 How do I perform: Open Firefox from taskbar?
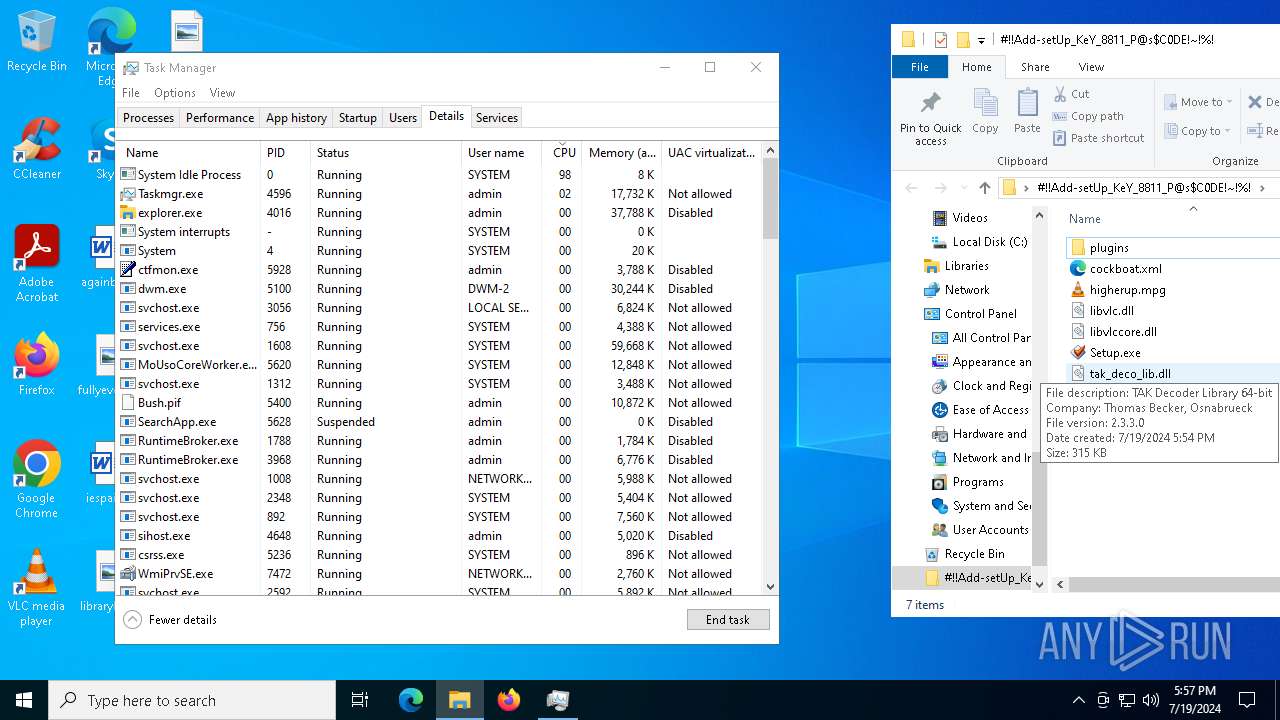[x=509, y=700]
